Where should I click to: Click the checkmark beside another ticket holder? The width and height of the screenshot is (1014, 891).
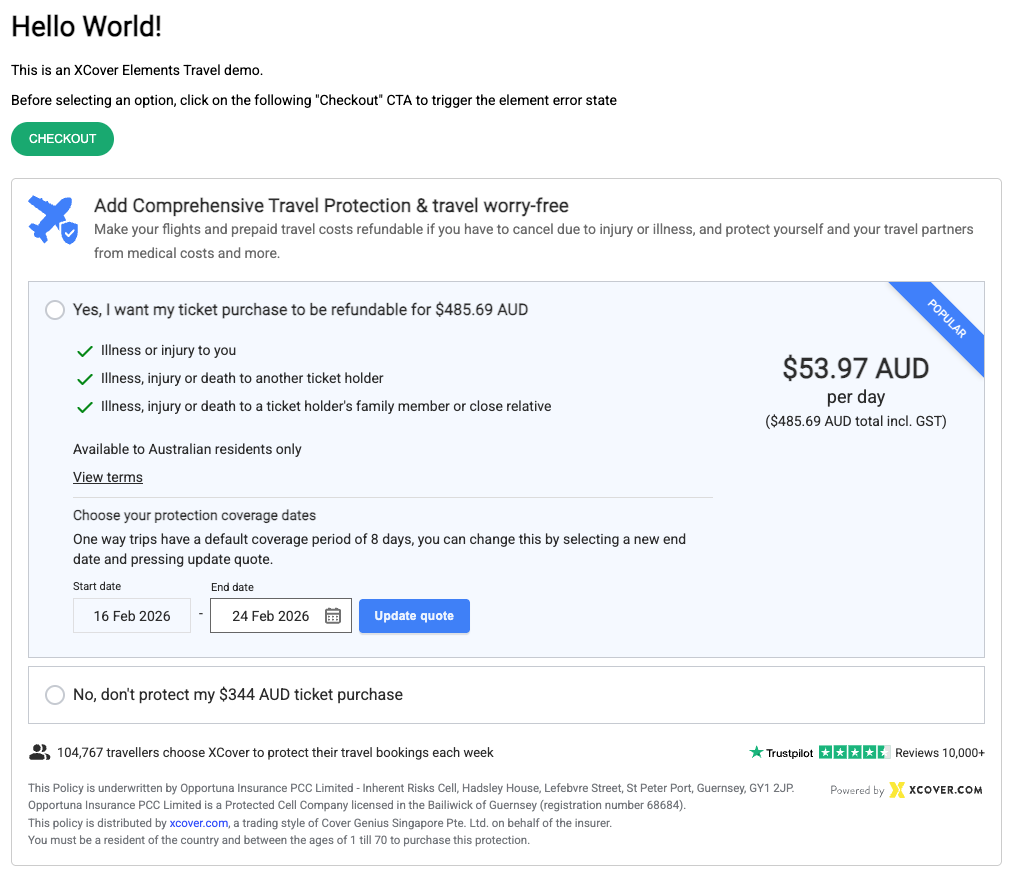click(x=85, y=379)
